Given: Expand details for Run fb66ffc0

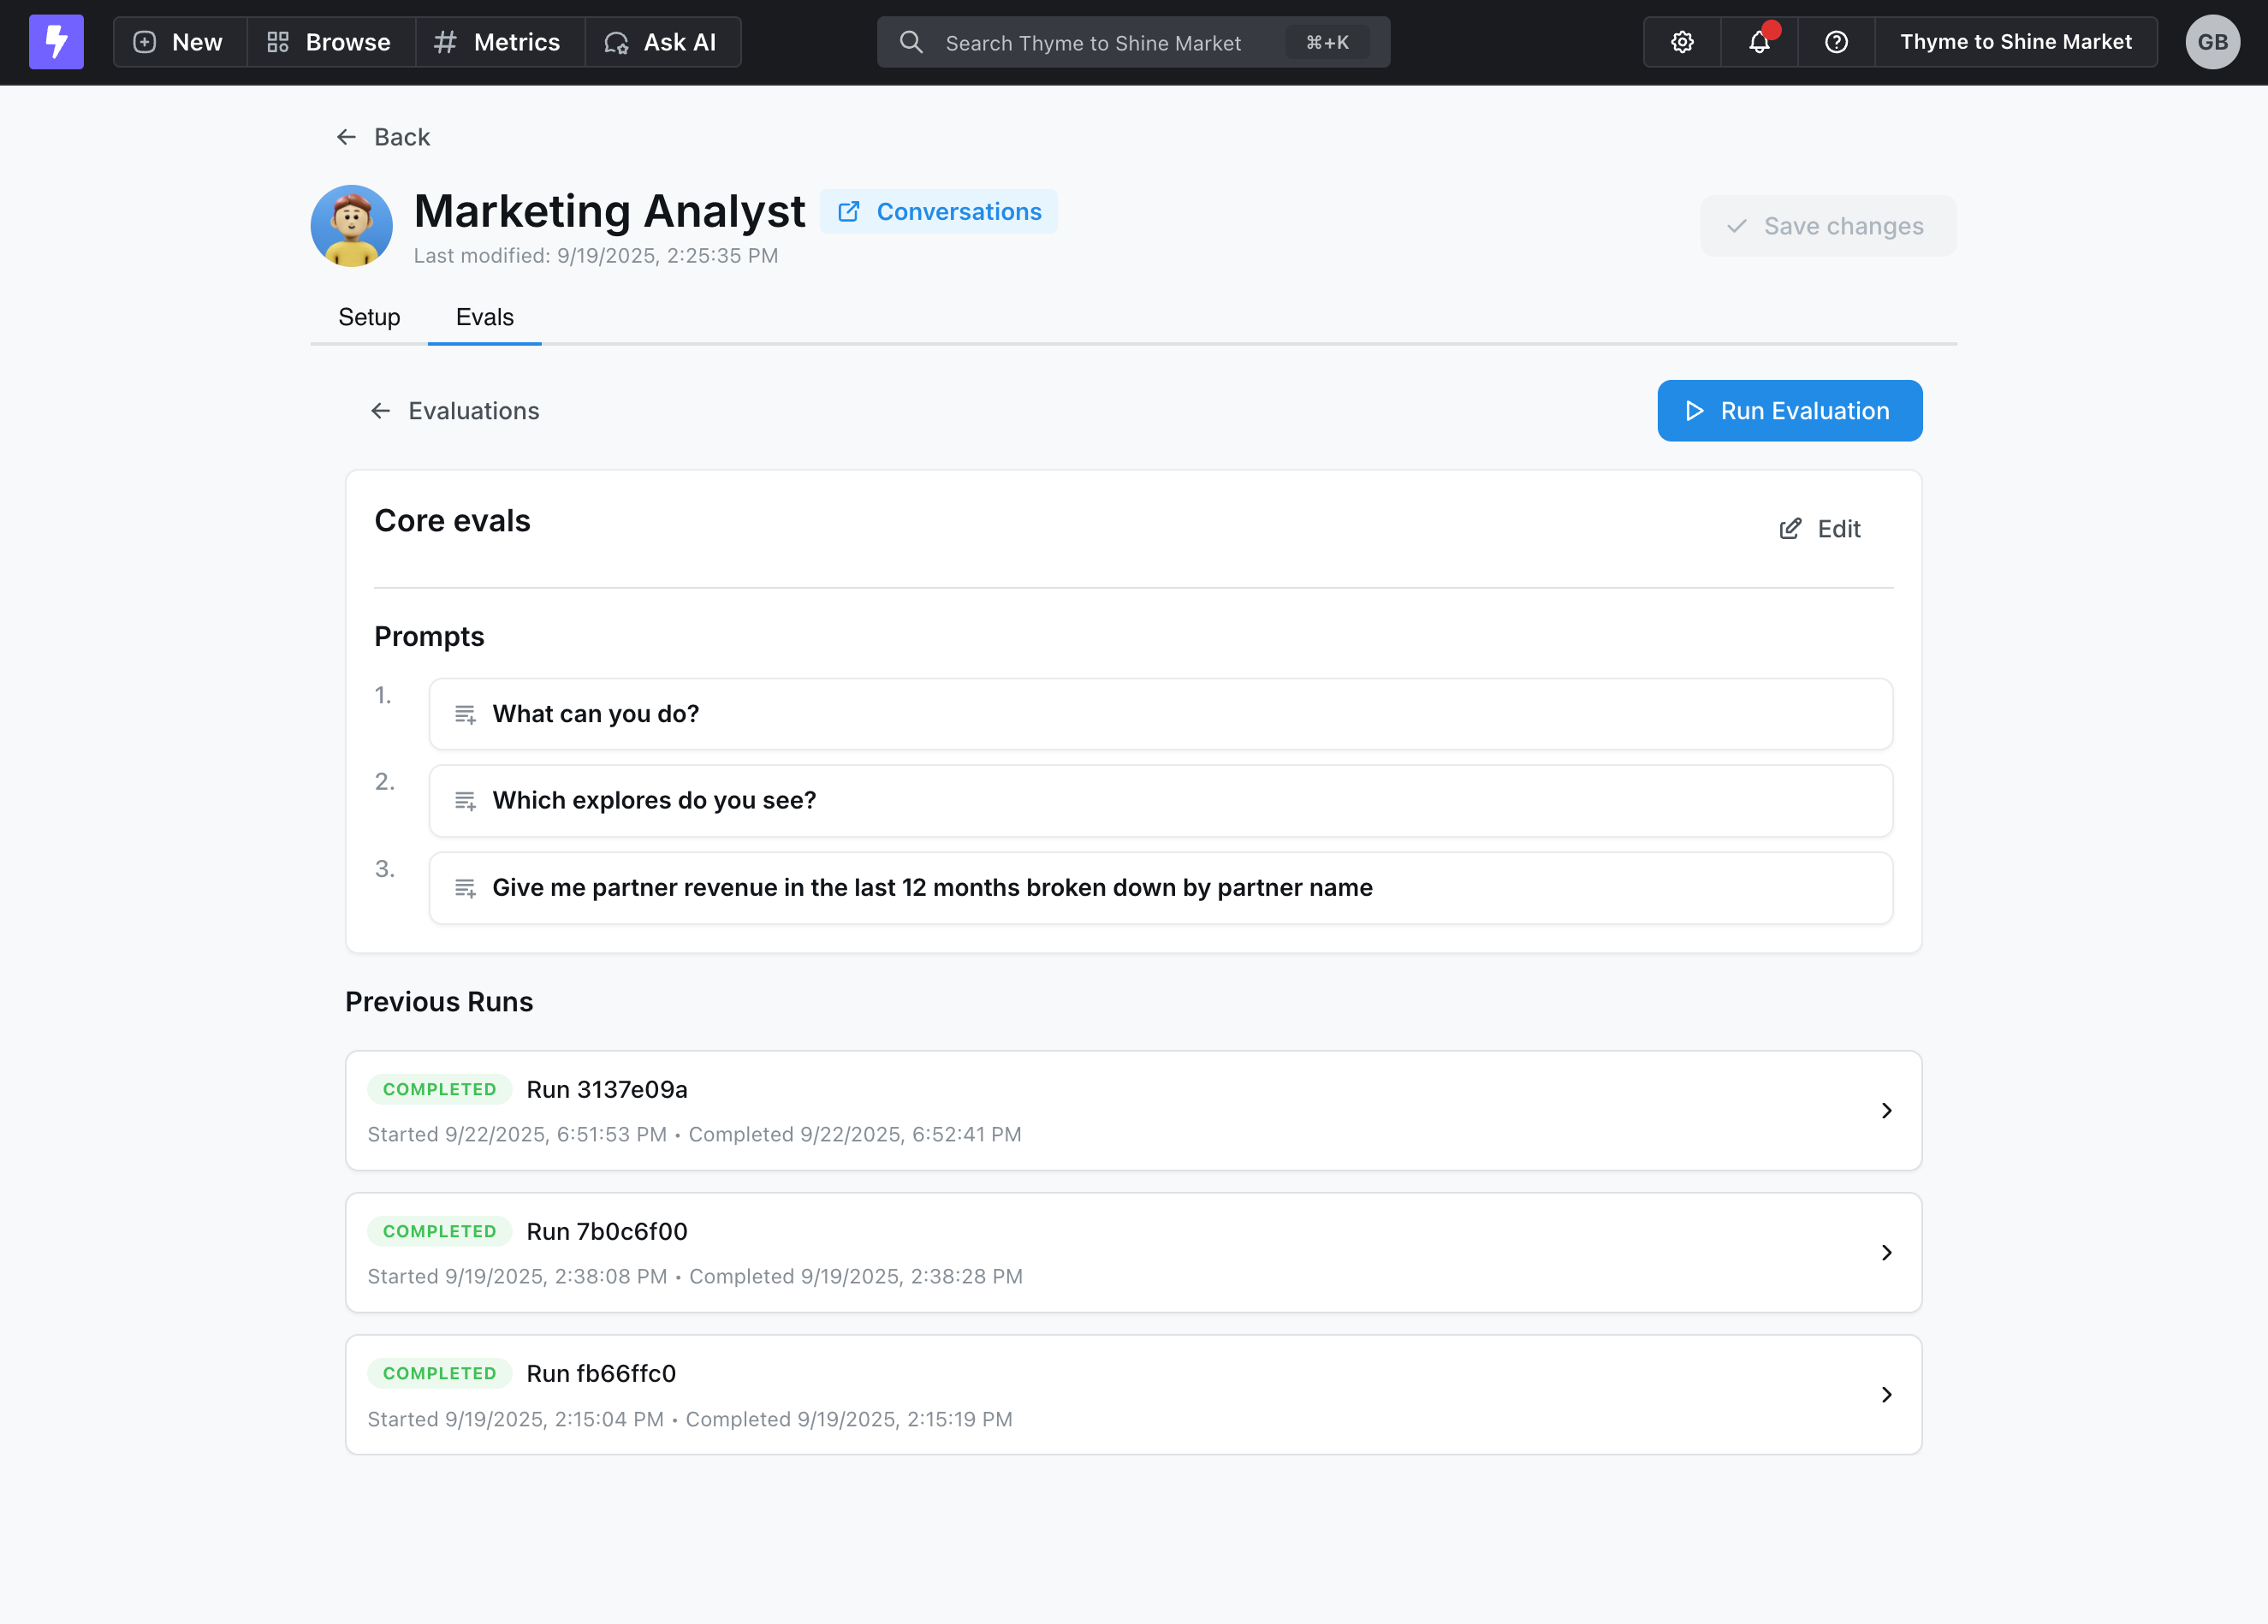Looking at the screenshot, I should 1888,1394.
